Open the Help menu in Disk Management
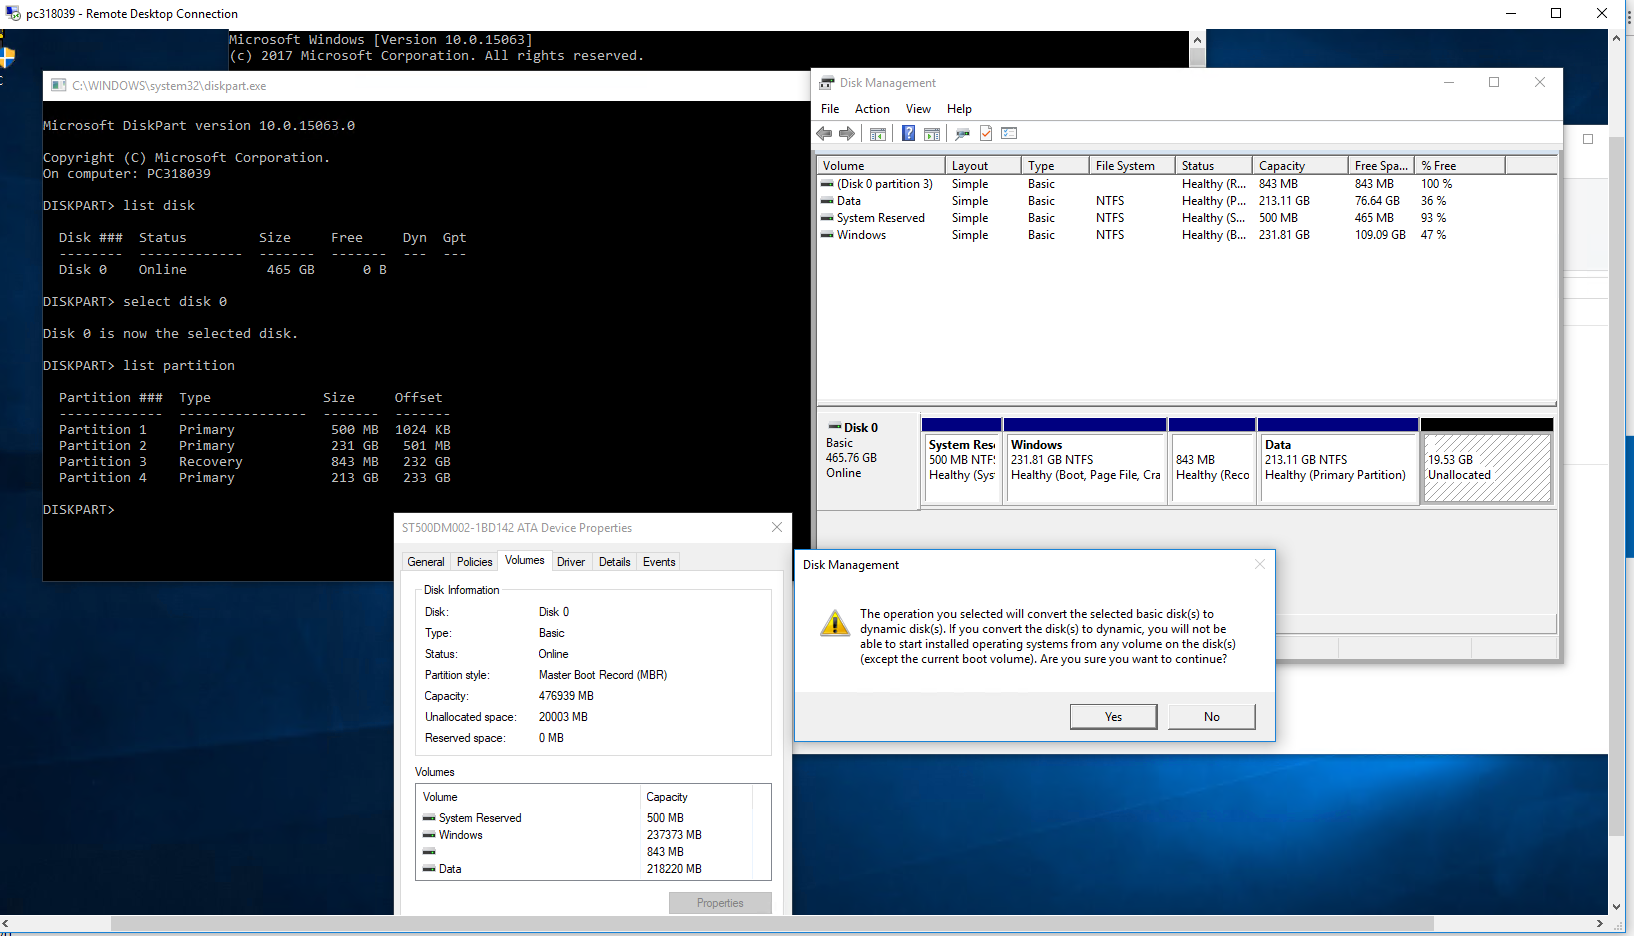1634x936 pixels. click(x=959, y=109)
